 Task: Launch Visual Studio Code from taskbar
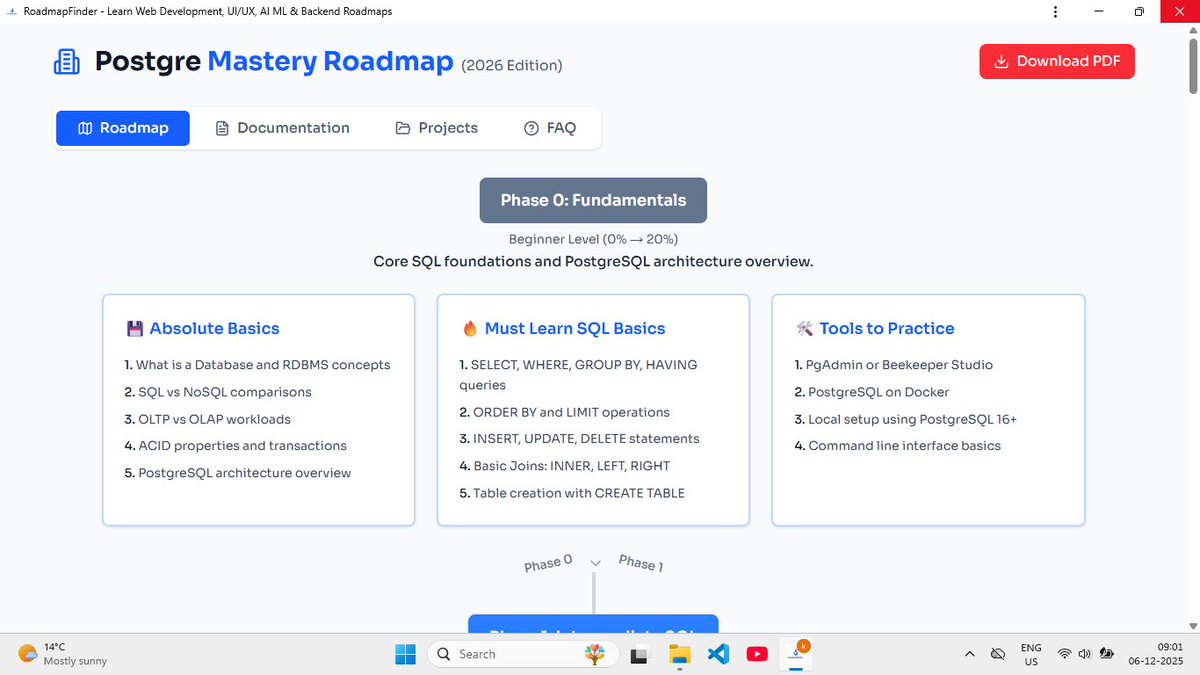(x=718, y=654)
